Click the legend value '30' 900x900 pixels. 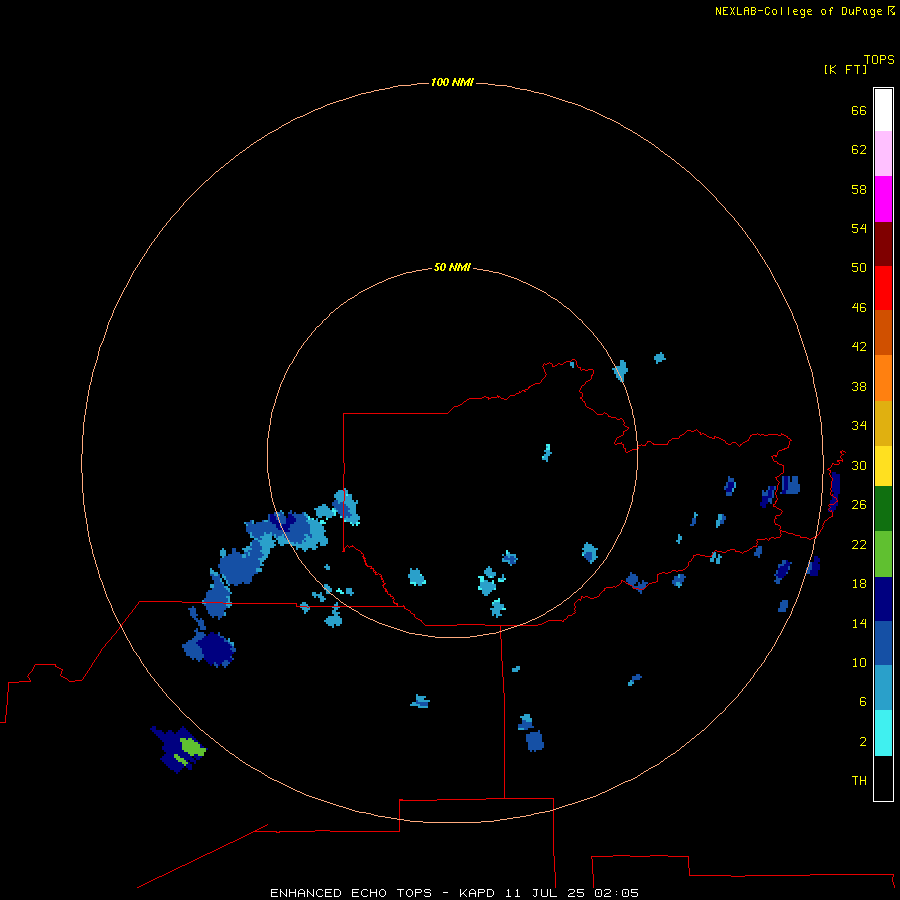pyautogui.click(x=859, y=465)
